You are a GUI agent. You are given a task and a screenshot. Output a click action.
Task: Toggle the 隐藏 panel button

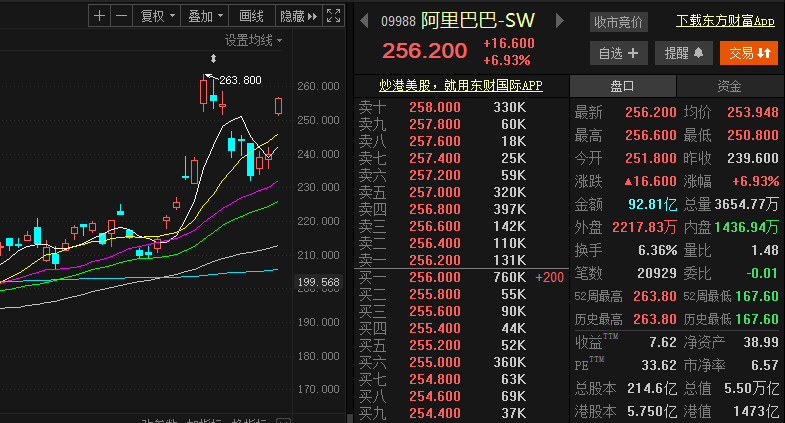(x=298, y=16)
